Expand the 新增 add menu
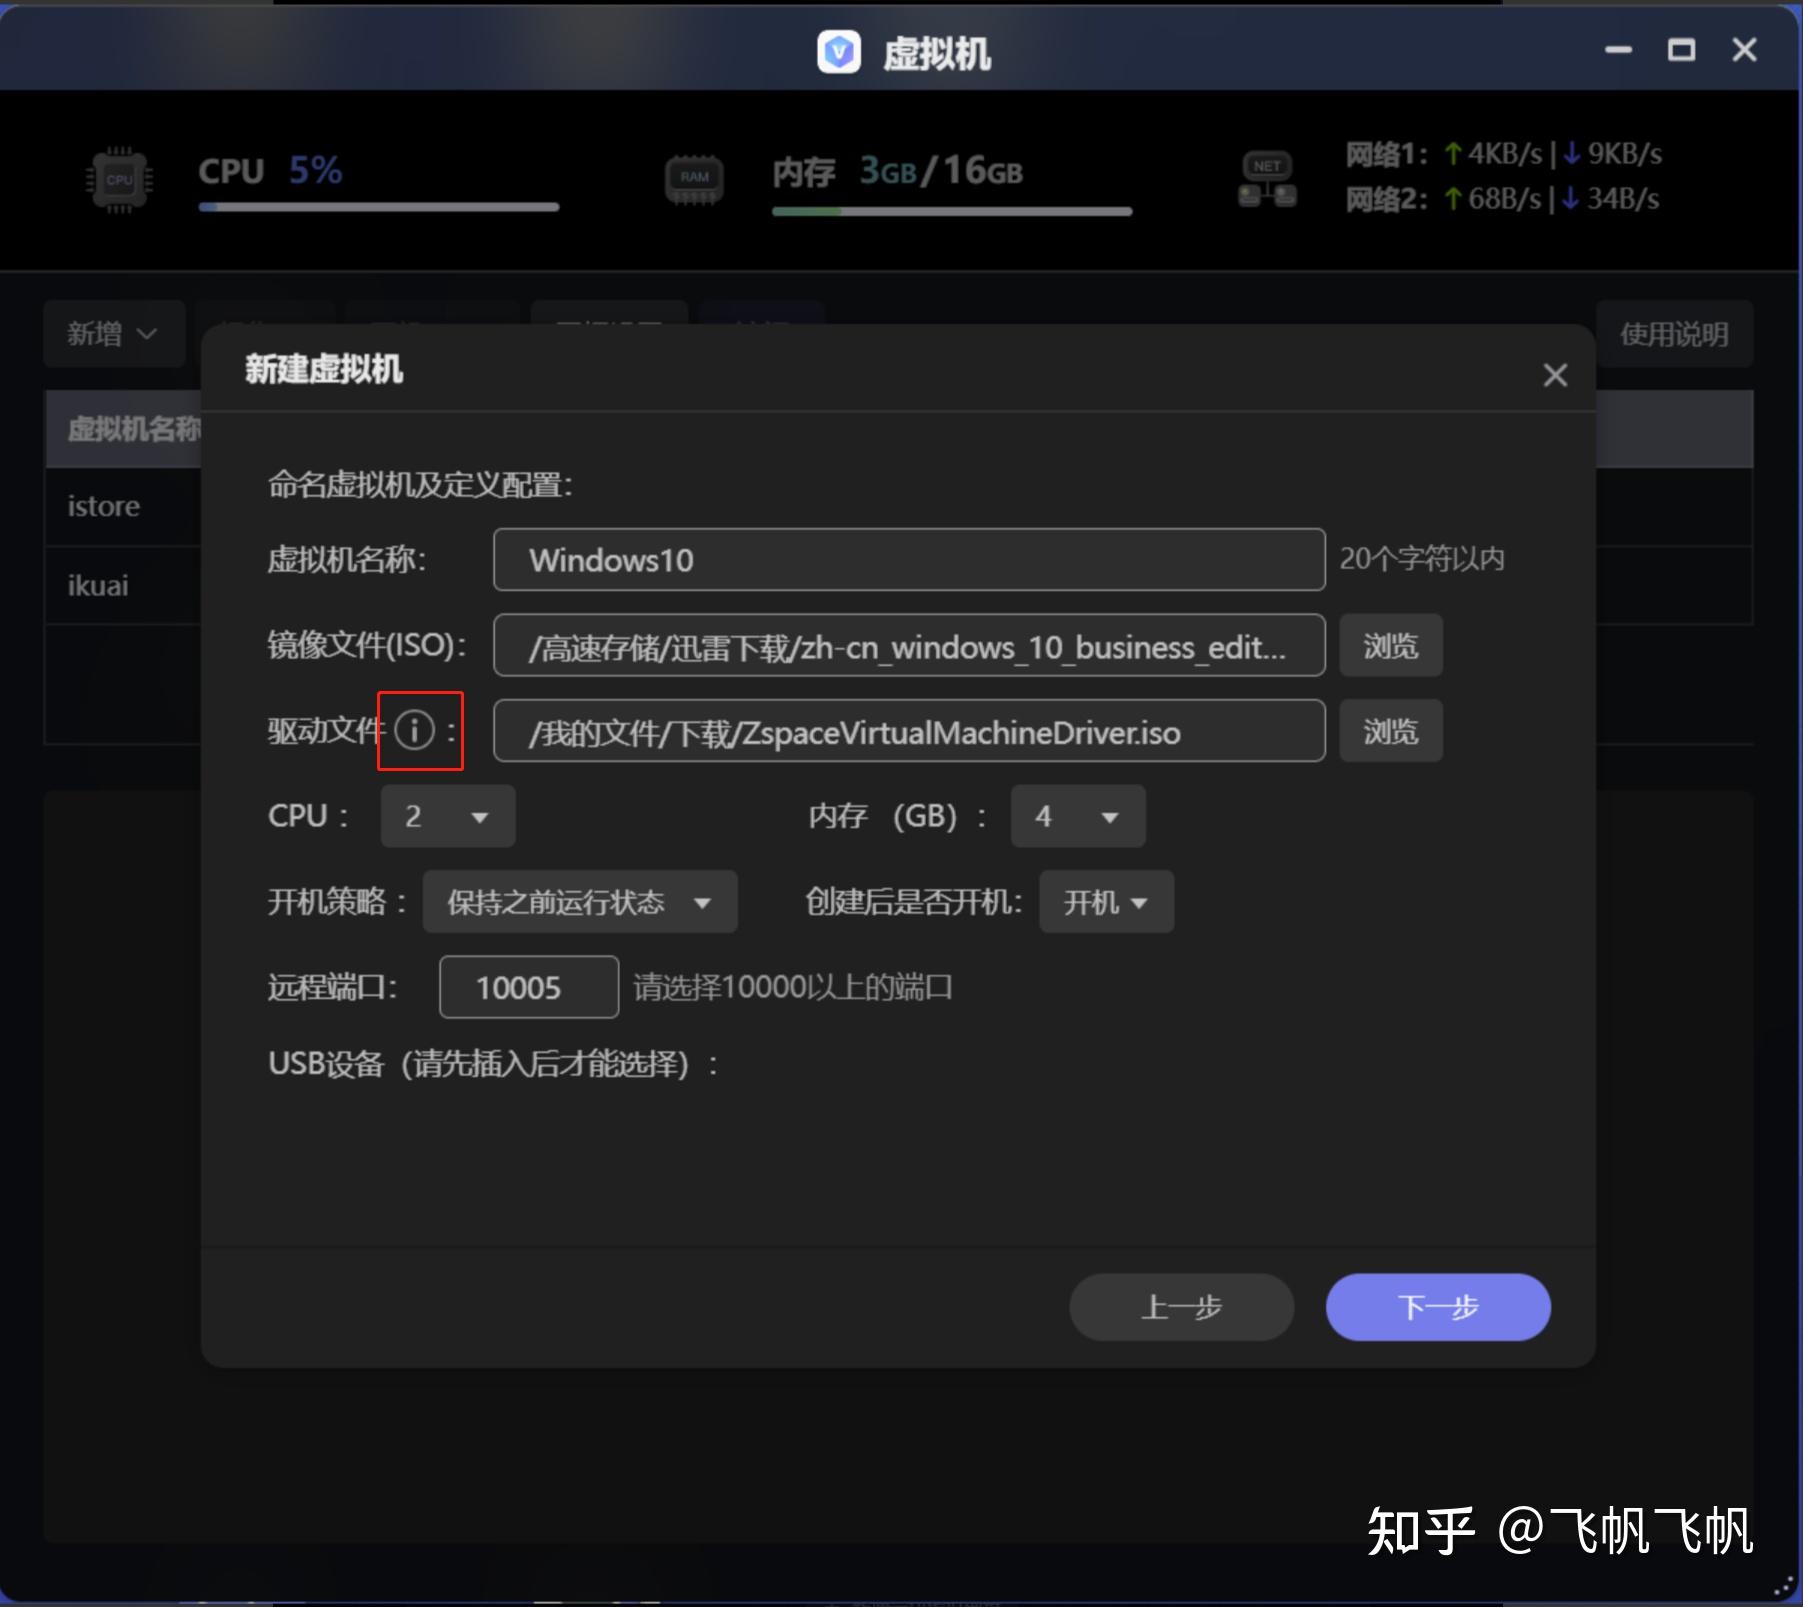This screenshot has width=1803, height=1607. point(113,334)
